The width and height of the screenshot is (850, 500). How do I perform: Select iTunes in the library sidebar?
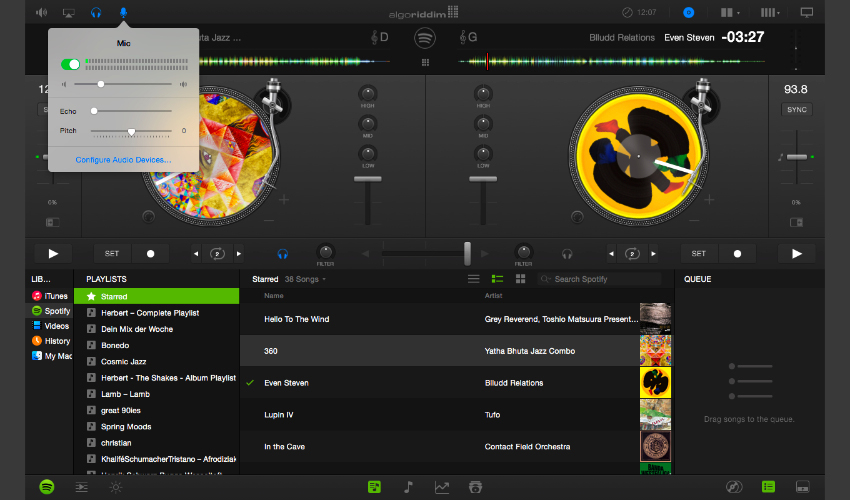(51, 296)
